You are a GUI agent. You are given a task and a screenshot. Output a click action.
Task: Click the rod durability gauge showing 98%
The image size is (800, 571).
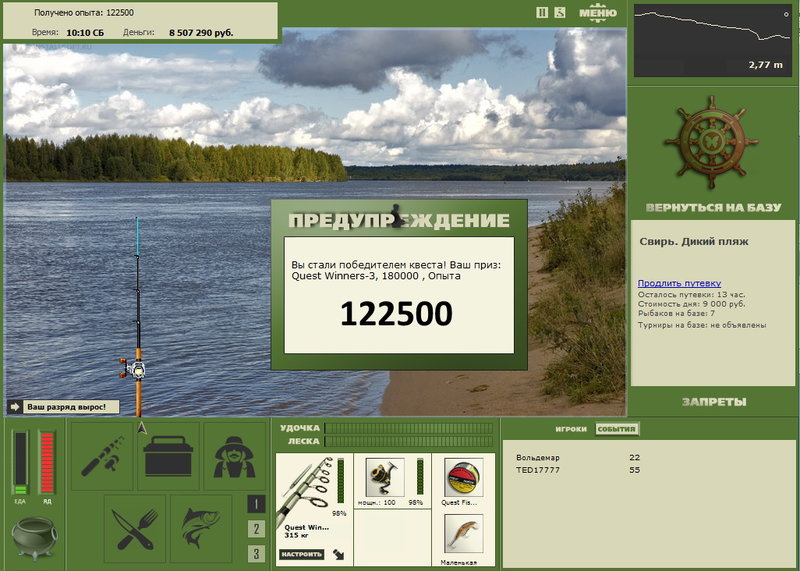point(341,481)
